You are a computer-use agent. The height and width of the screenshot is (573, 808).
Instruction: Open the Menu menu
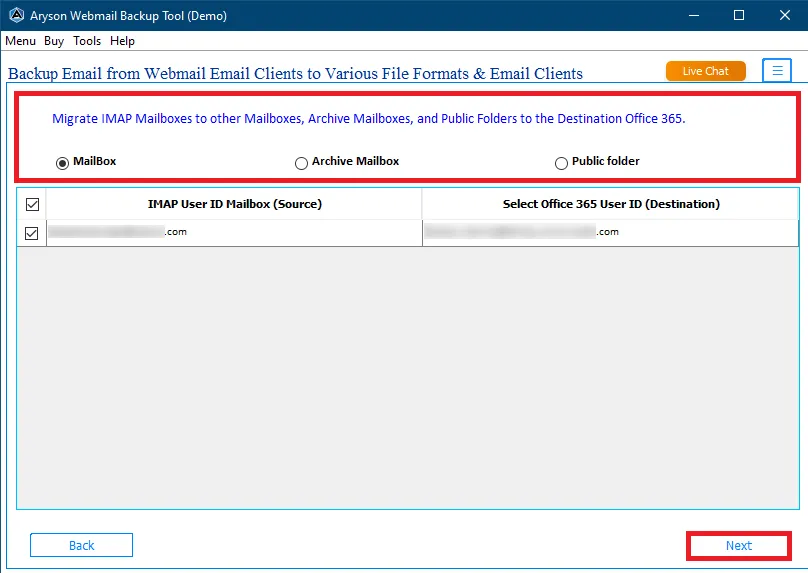tap(21, 41)
